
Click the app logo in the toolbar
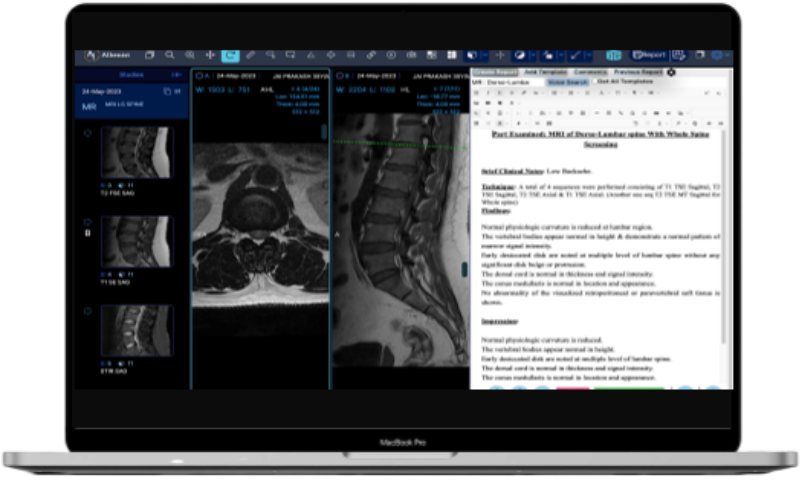coord(91,55)
